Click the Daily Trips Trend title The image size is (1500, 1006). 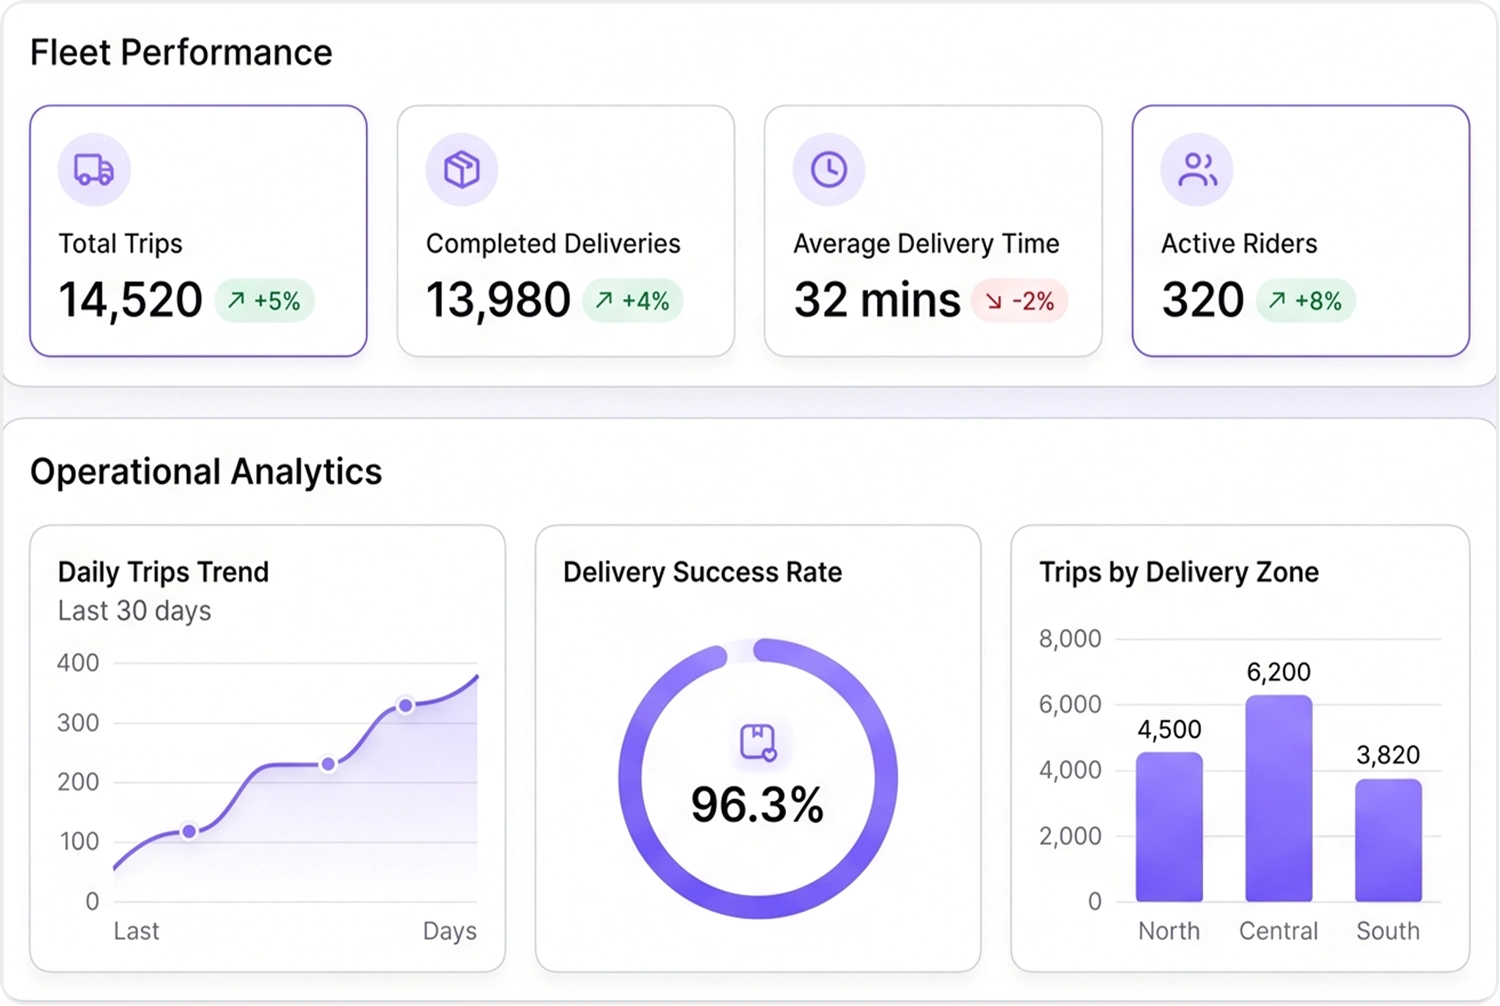[x=163, y=572]
